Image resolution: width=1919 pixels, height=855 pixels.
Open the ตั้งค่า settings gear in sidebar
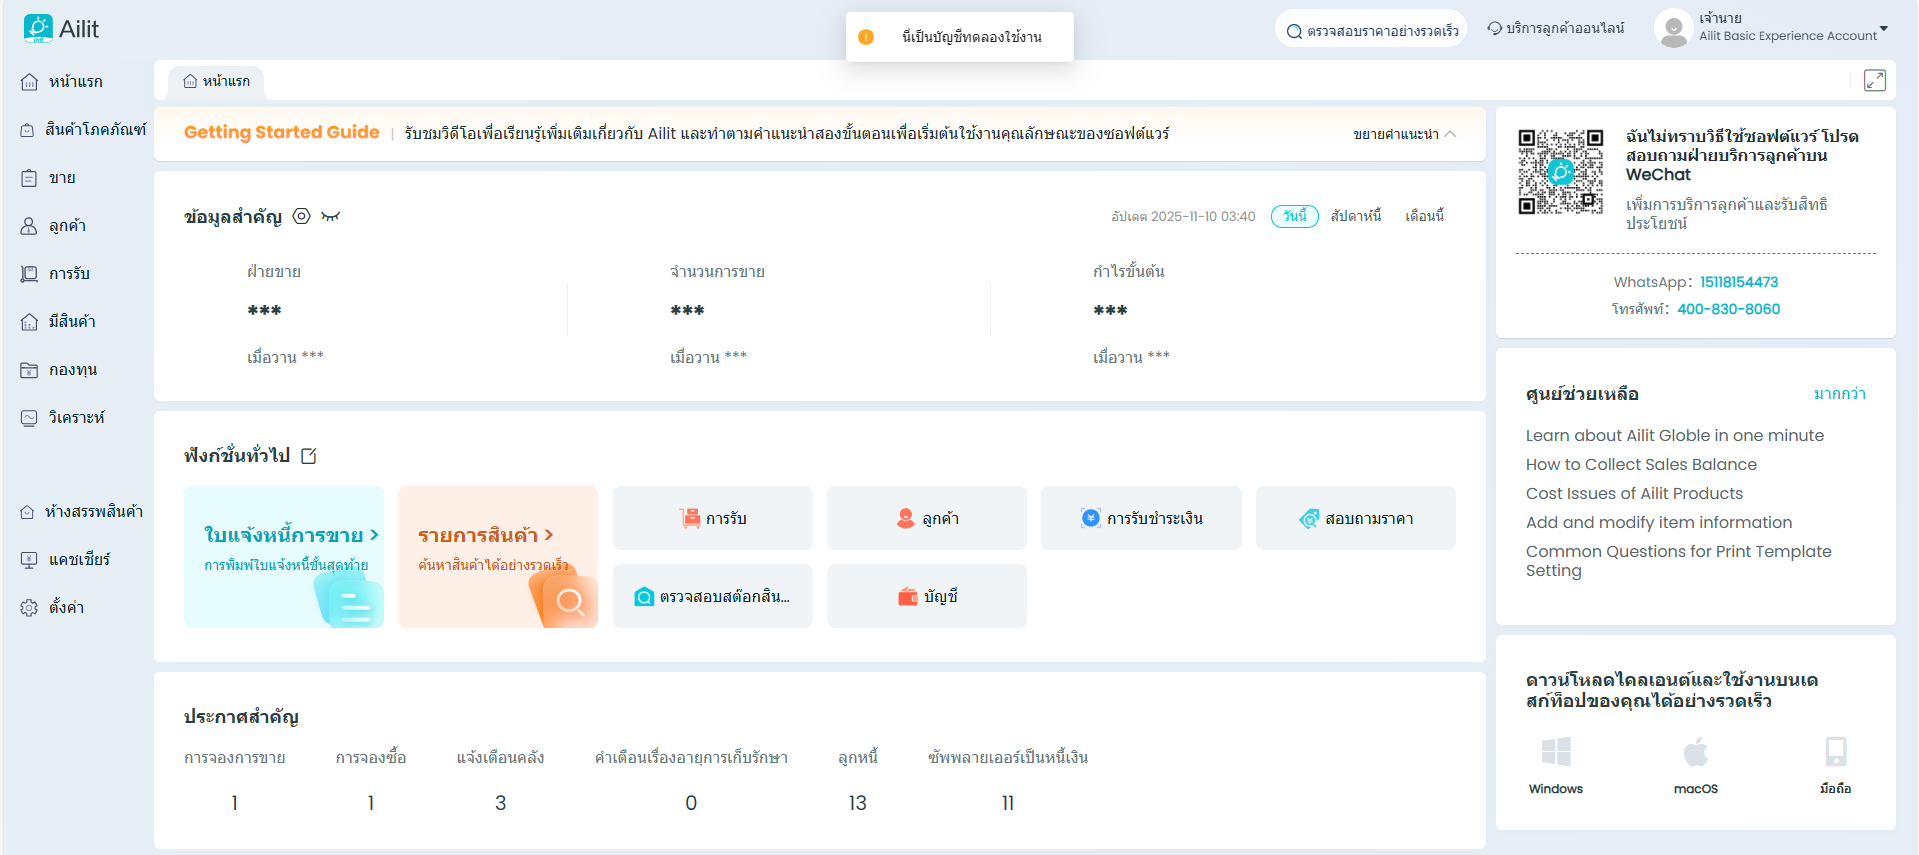coord(29,608)
